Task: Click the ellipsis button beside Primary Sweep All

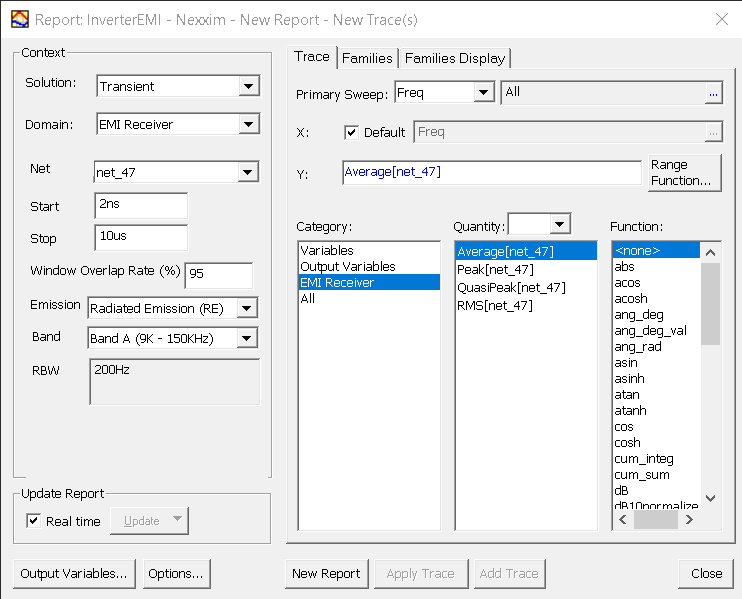Action: point(713,93)
